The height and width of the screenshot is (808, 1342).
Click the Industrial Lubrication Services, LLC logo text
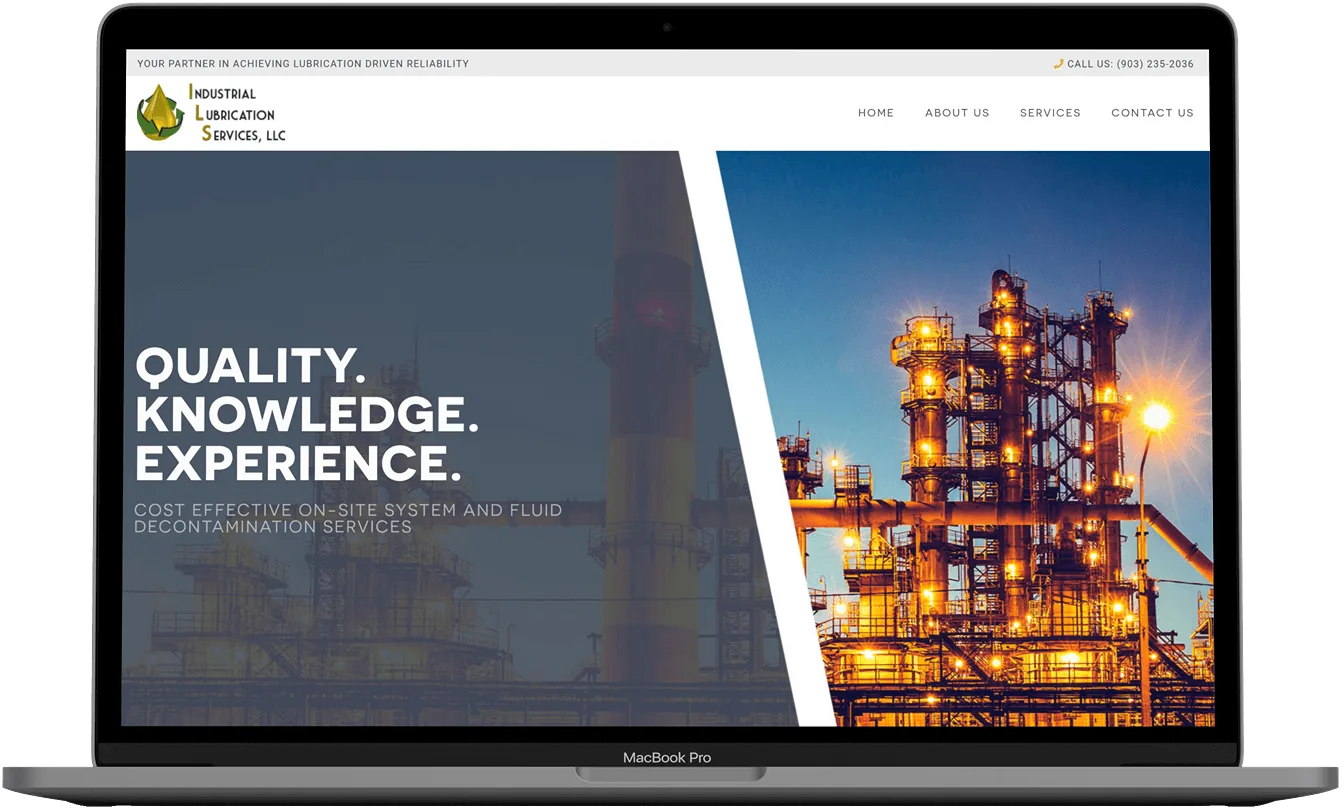pos(237,113)
